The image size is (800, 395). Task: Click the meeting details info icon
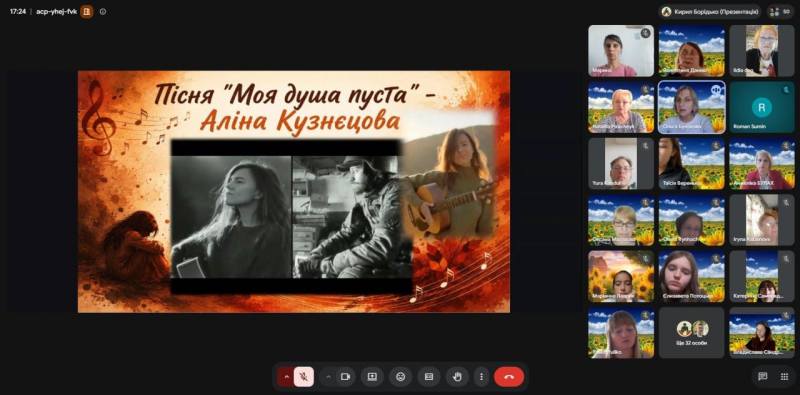coord(103,11)
